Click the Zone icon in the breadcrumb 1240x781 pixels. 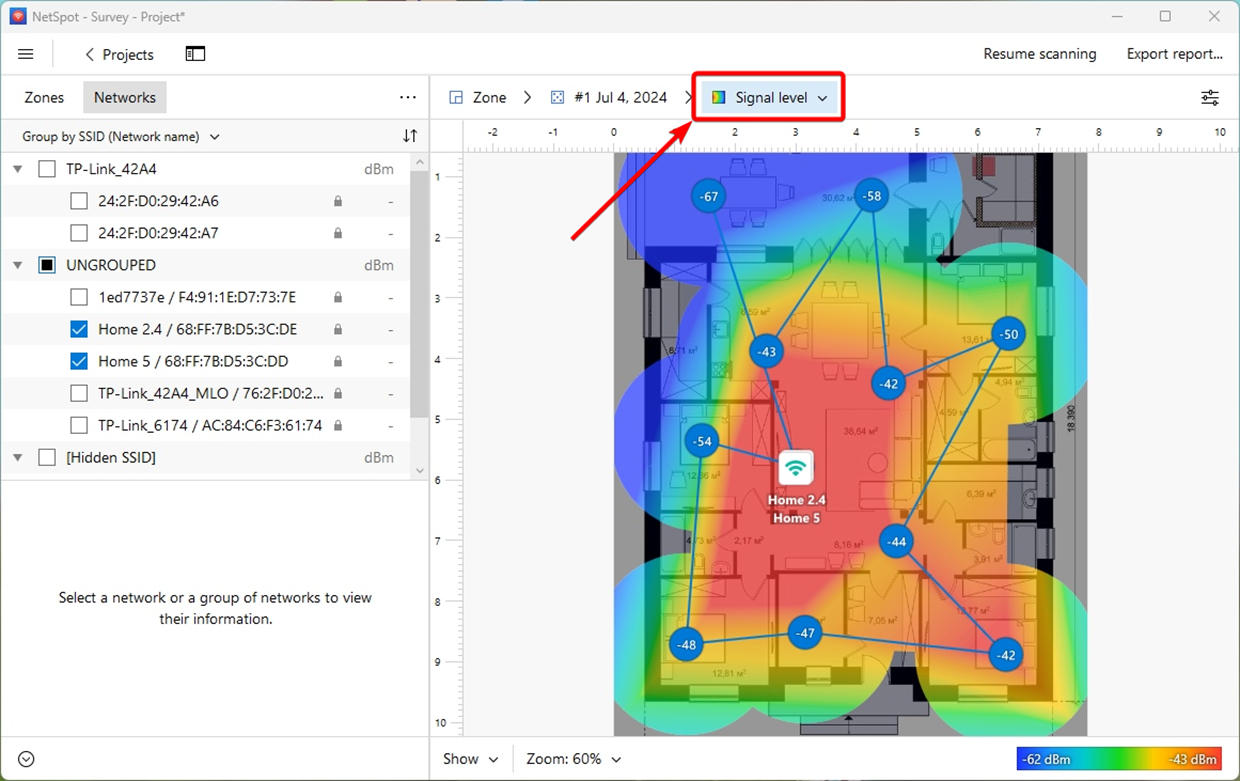pos(455,97)
